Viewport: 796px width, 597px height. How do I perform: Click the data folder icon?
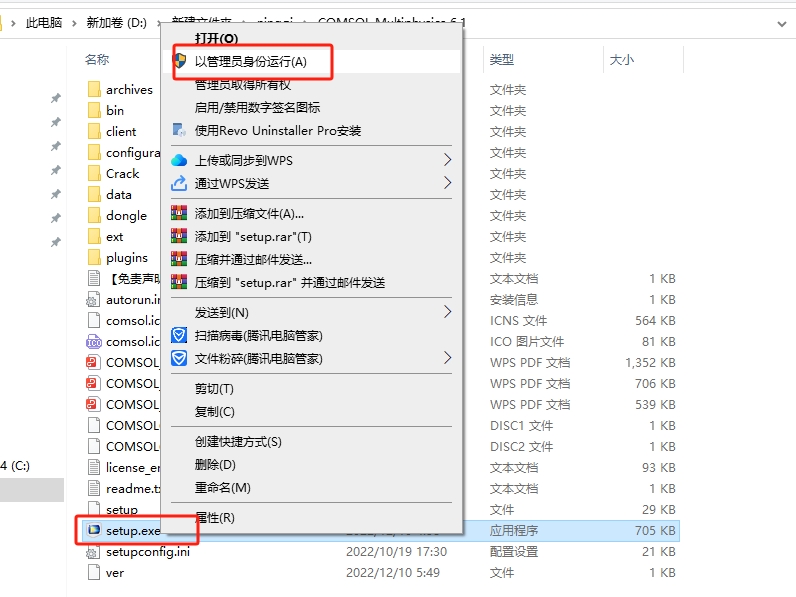tap(94, 194)
